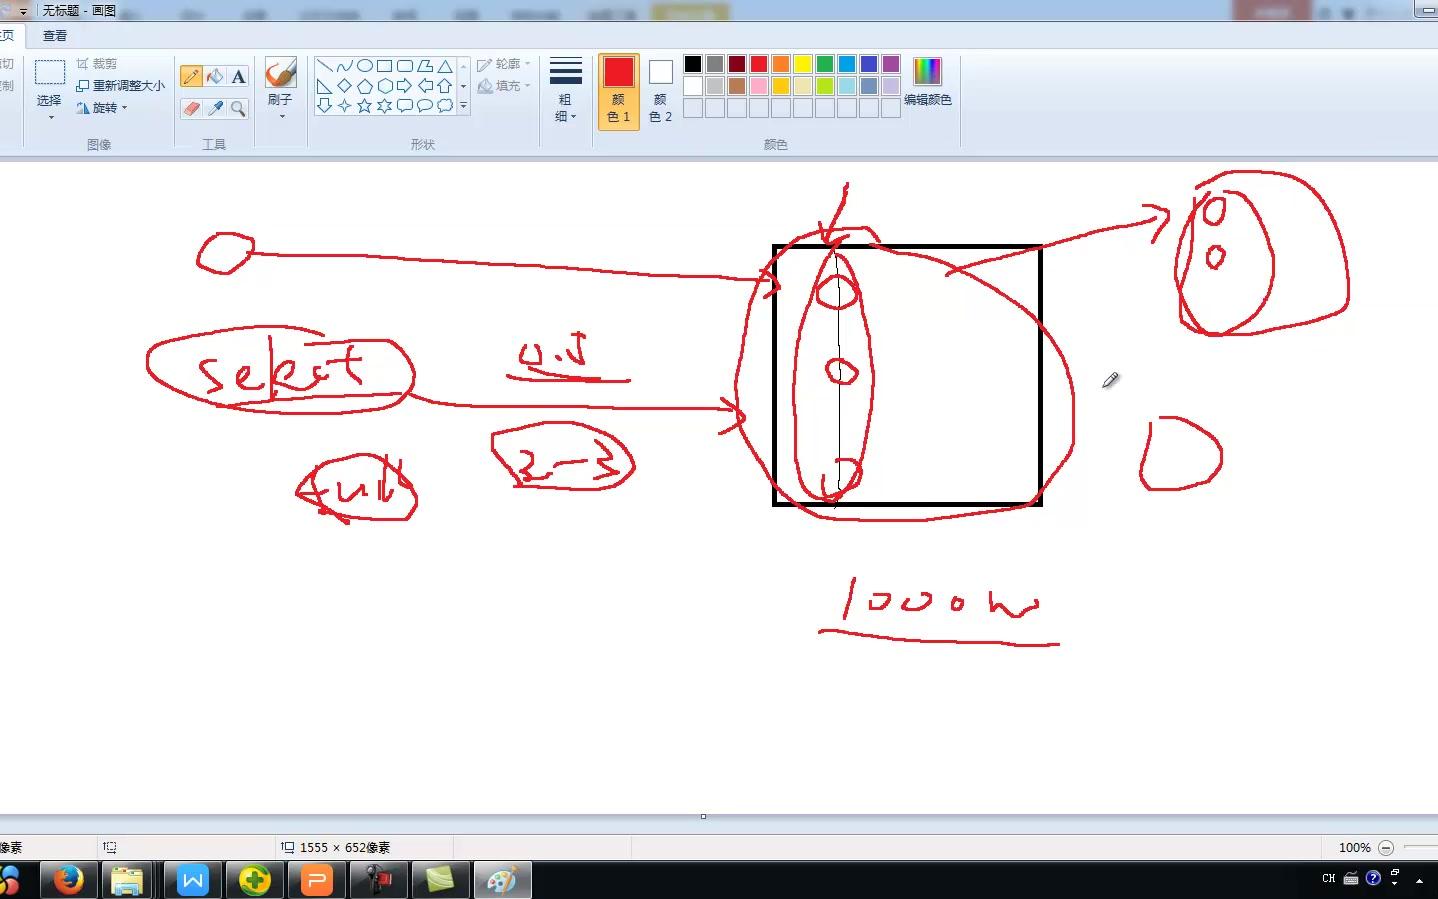Screen dimensions: 1438x899
Task: Open the WPS Presentation taskbar icon
Action: (316, 880)
